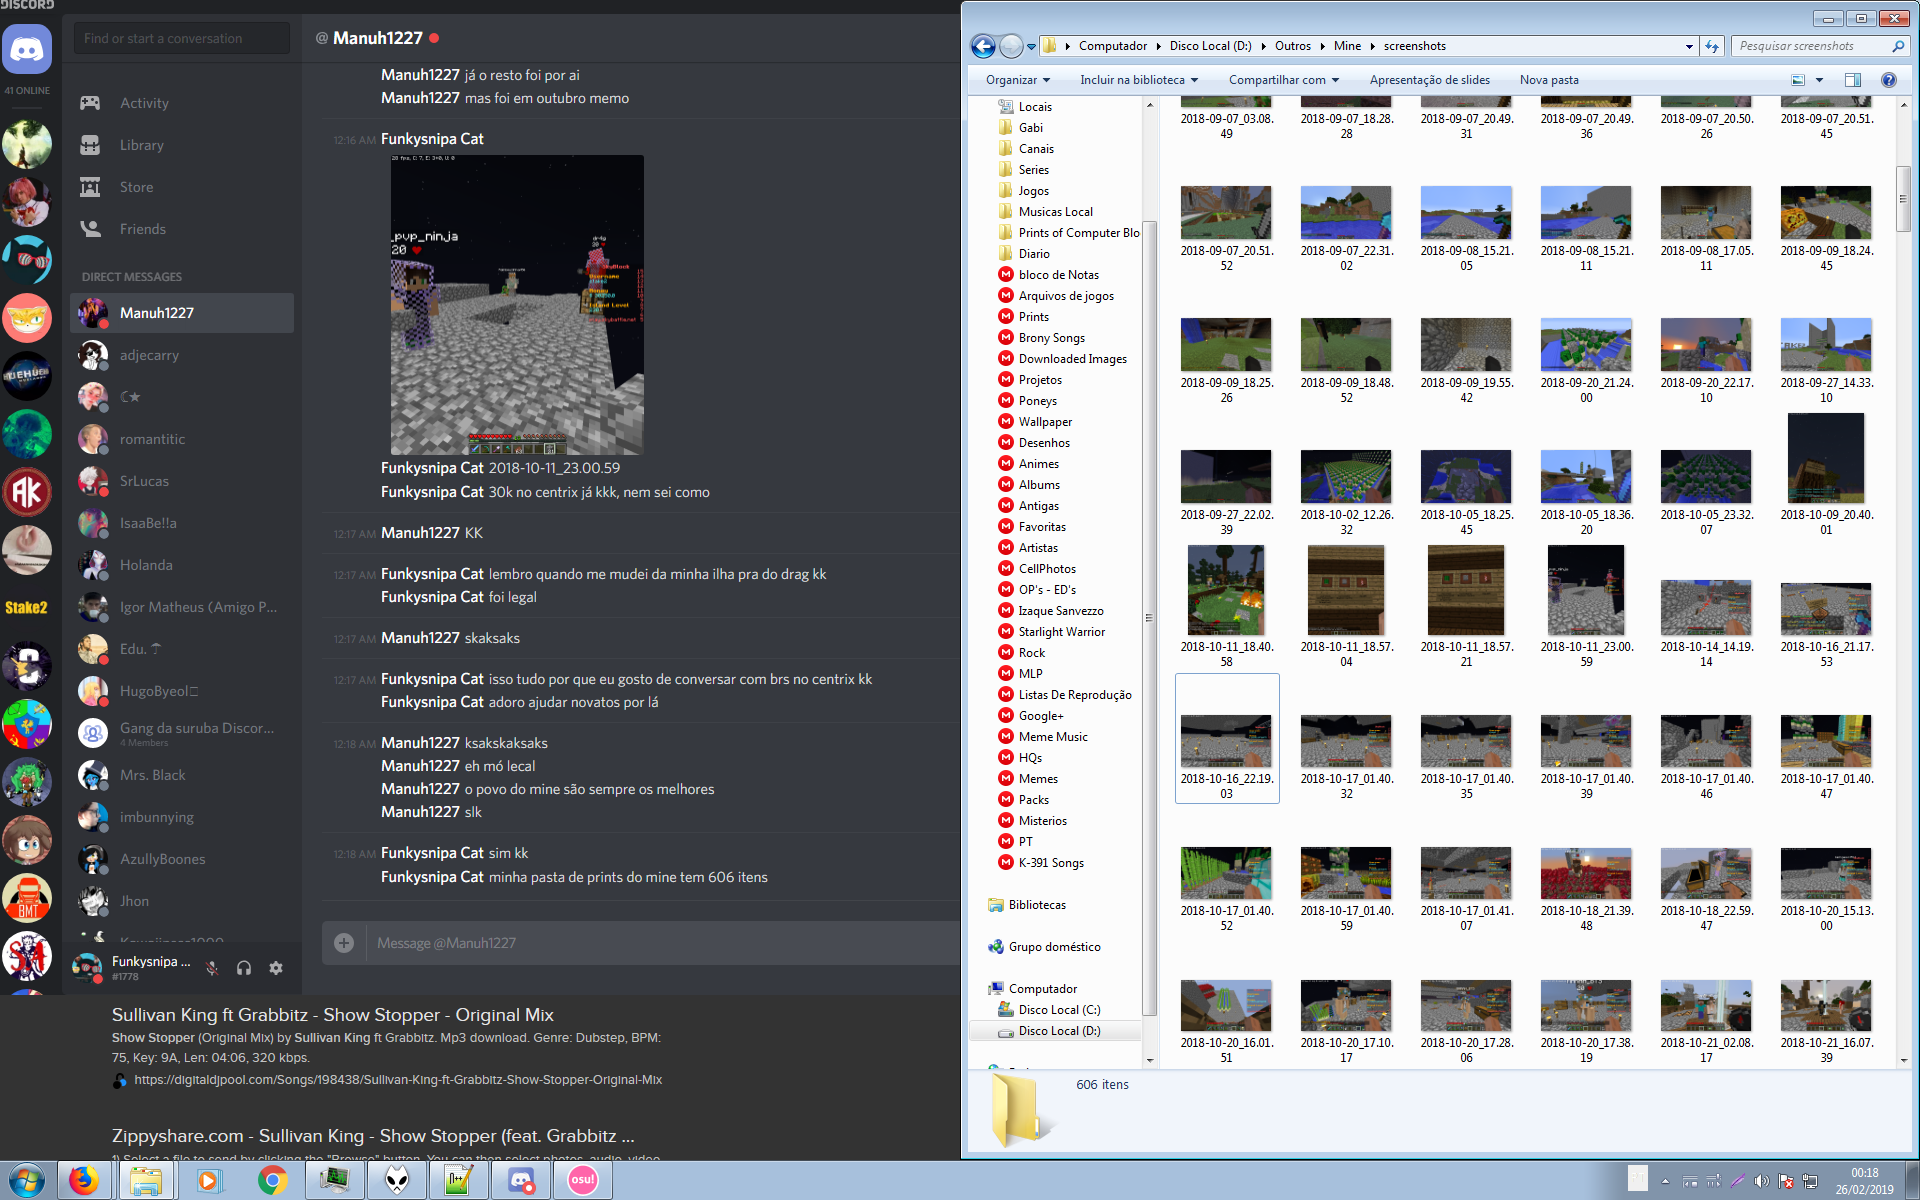The image size is (1920, 1200).
Task: Click the plus attach button in message box
Action: [x=344, y=943]
